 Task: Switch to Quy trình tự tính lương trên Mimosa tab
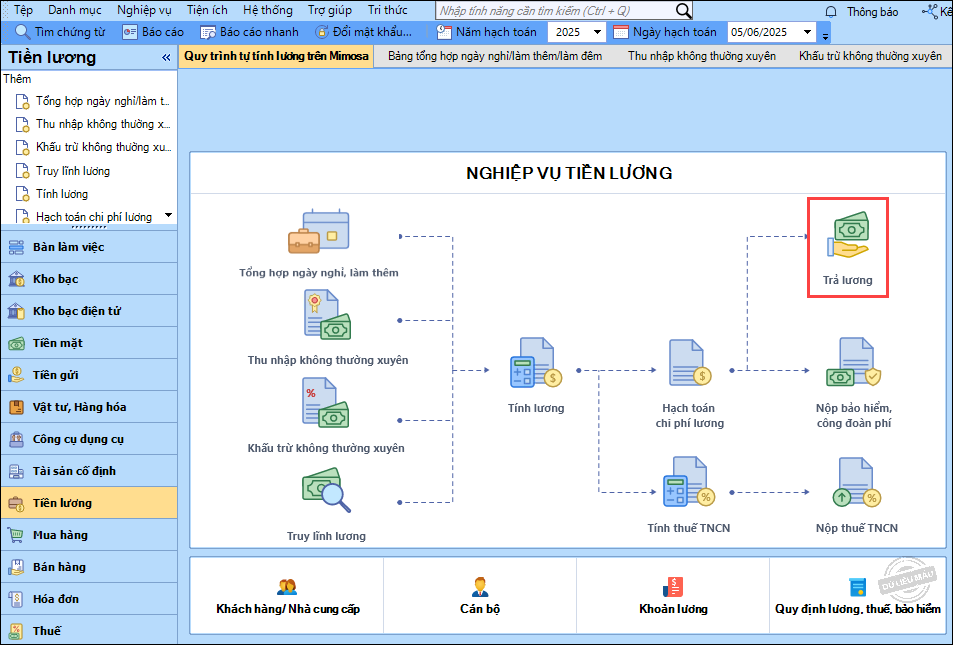pos(277,57)
